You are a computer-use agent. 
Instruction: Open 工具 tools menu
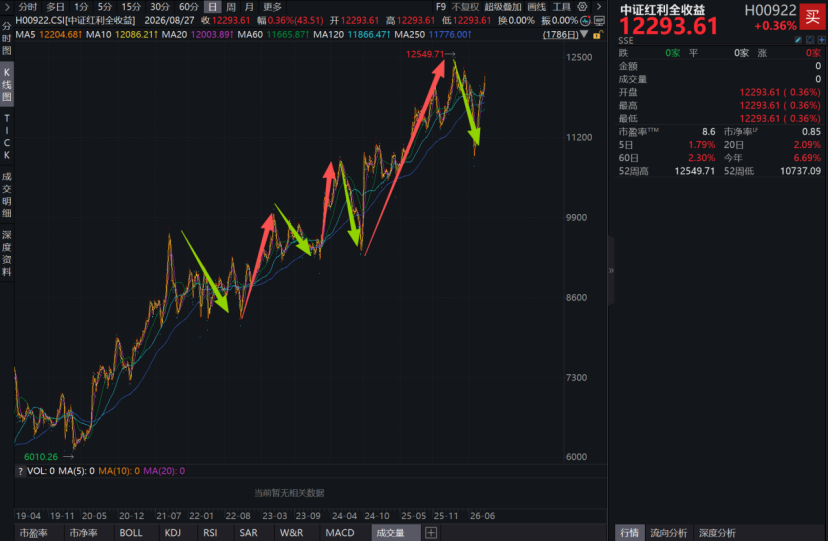point(561,7)
